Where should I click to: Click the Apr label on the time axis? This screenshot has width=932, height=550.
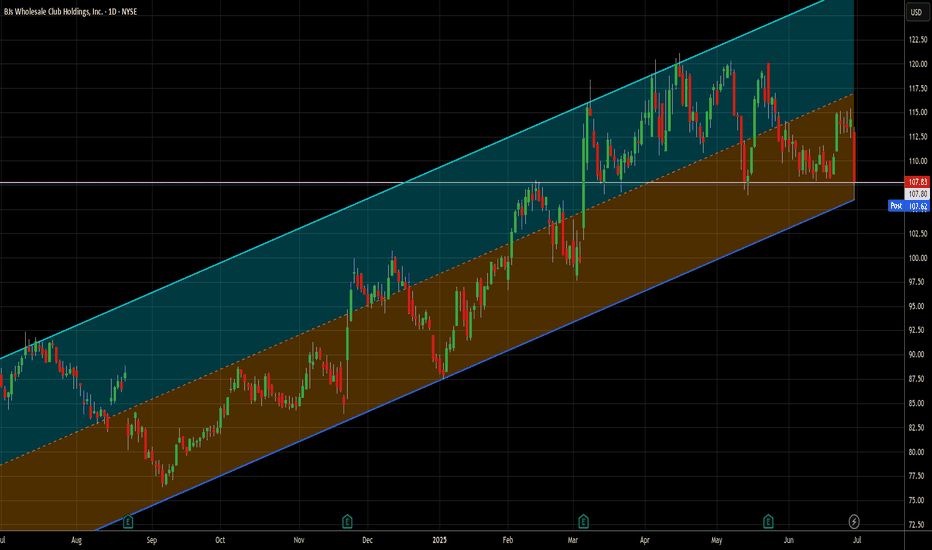644,540
